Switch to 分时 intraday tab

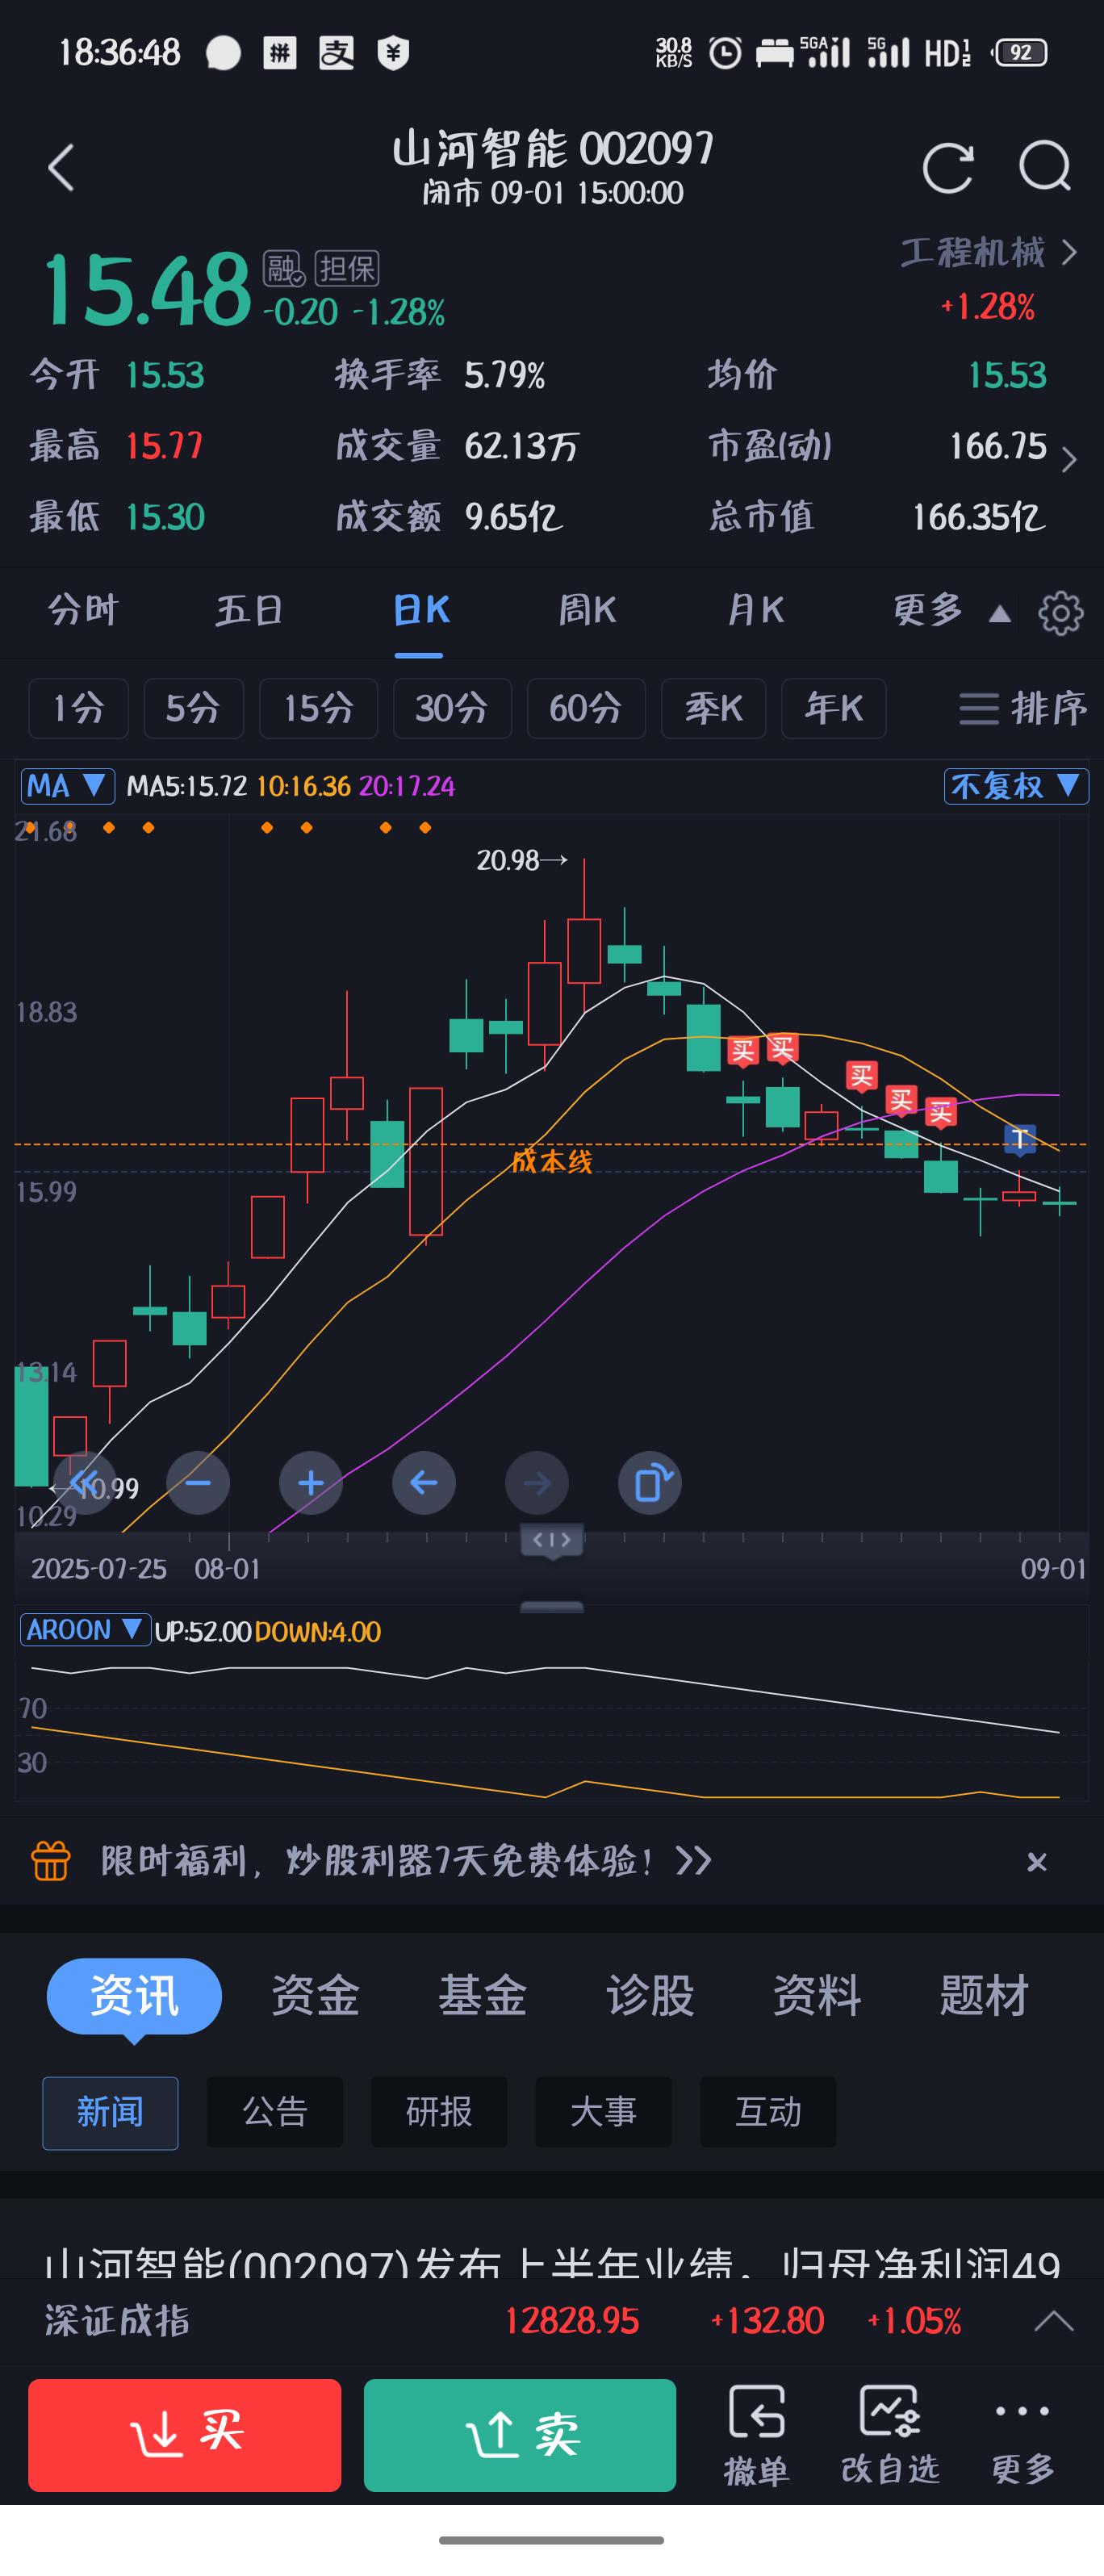(x=84, y=610)
